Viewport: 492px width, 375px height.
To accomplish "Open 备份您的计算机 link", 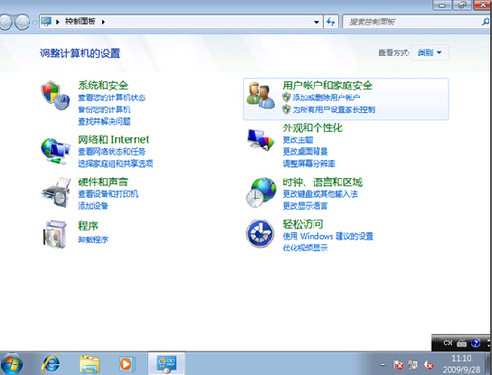I will pyautogui.click(x=104, y=110).
